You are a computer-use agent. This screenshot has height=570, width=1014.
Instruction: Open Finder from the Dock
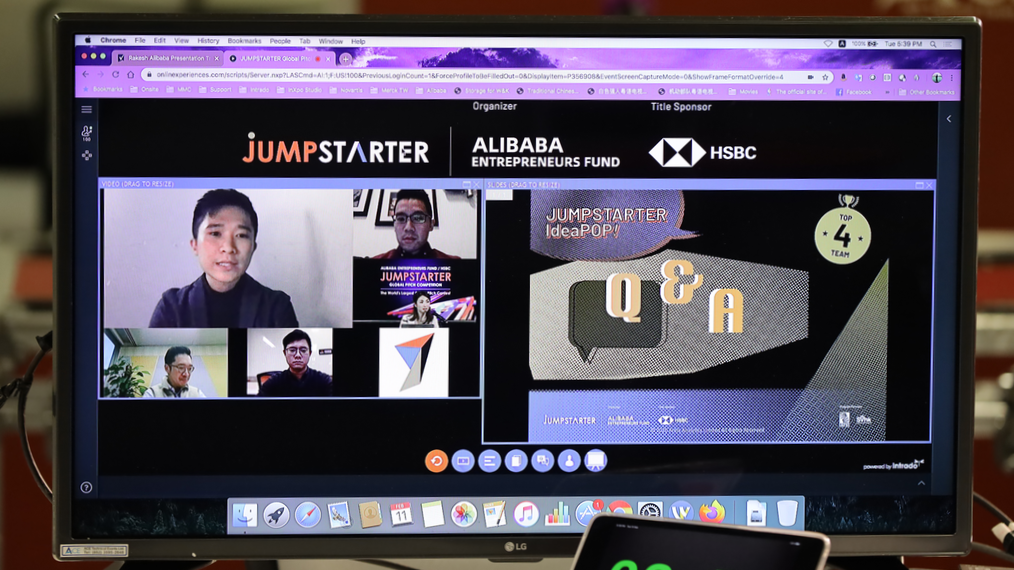[245, 515]
